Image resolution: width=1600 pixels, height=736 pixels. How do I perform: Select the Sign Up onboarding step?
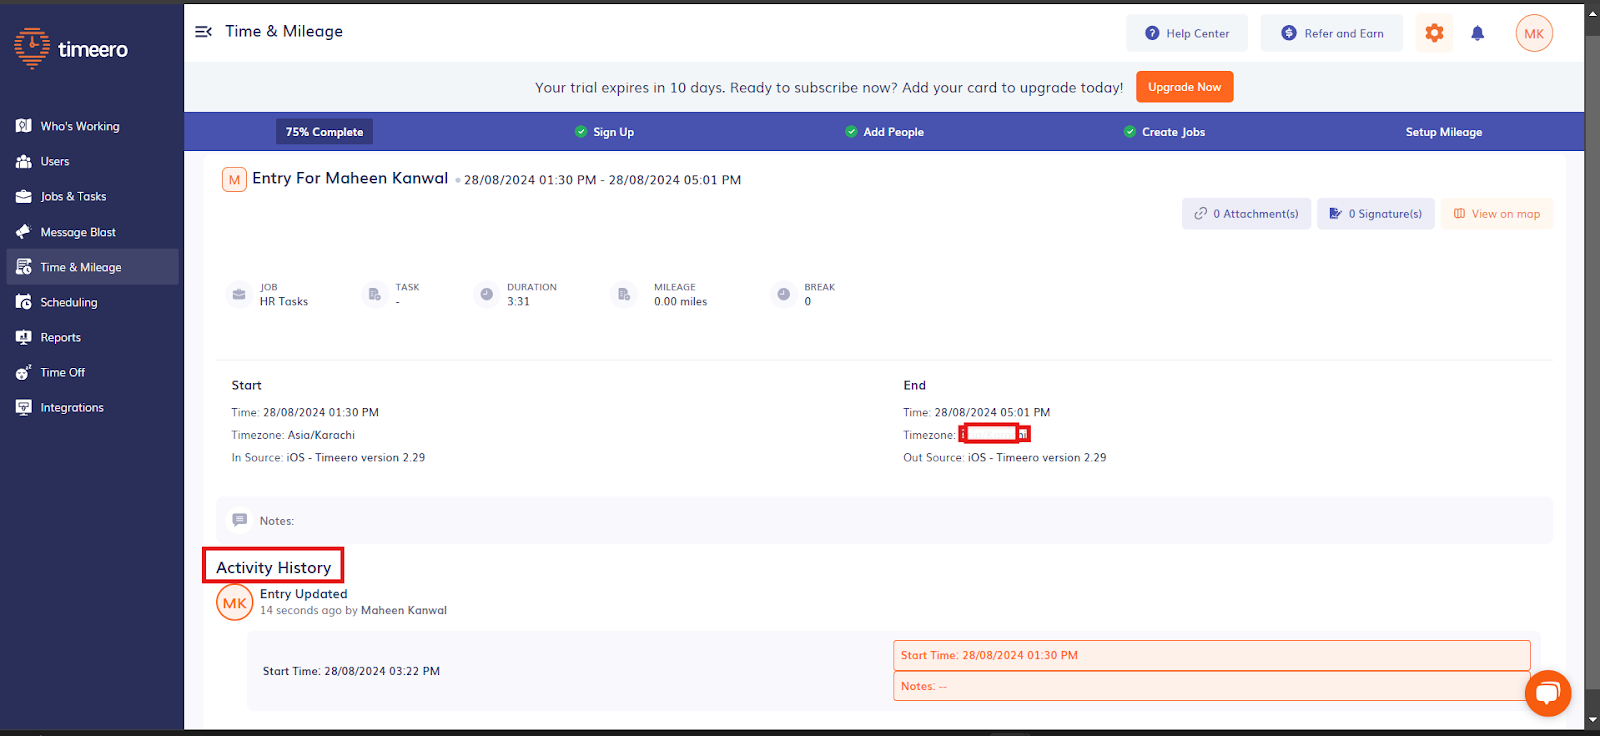[x=604, y=132]
